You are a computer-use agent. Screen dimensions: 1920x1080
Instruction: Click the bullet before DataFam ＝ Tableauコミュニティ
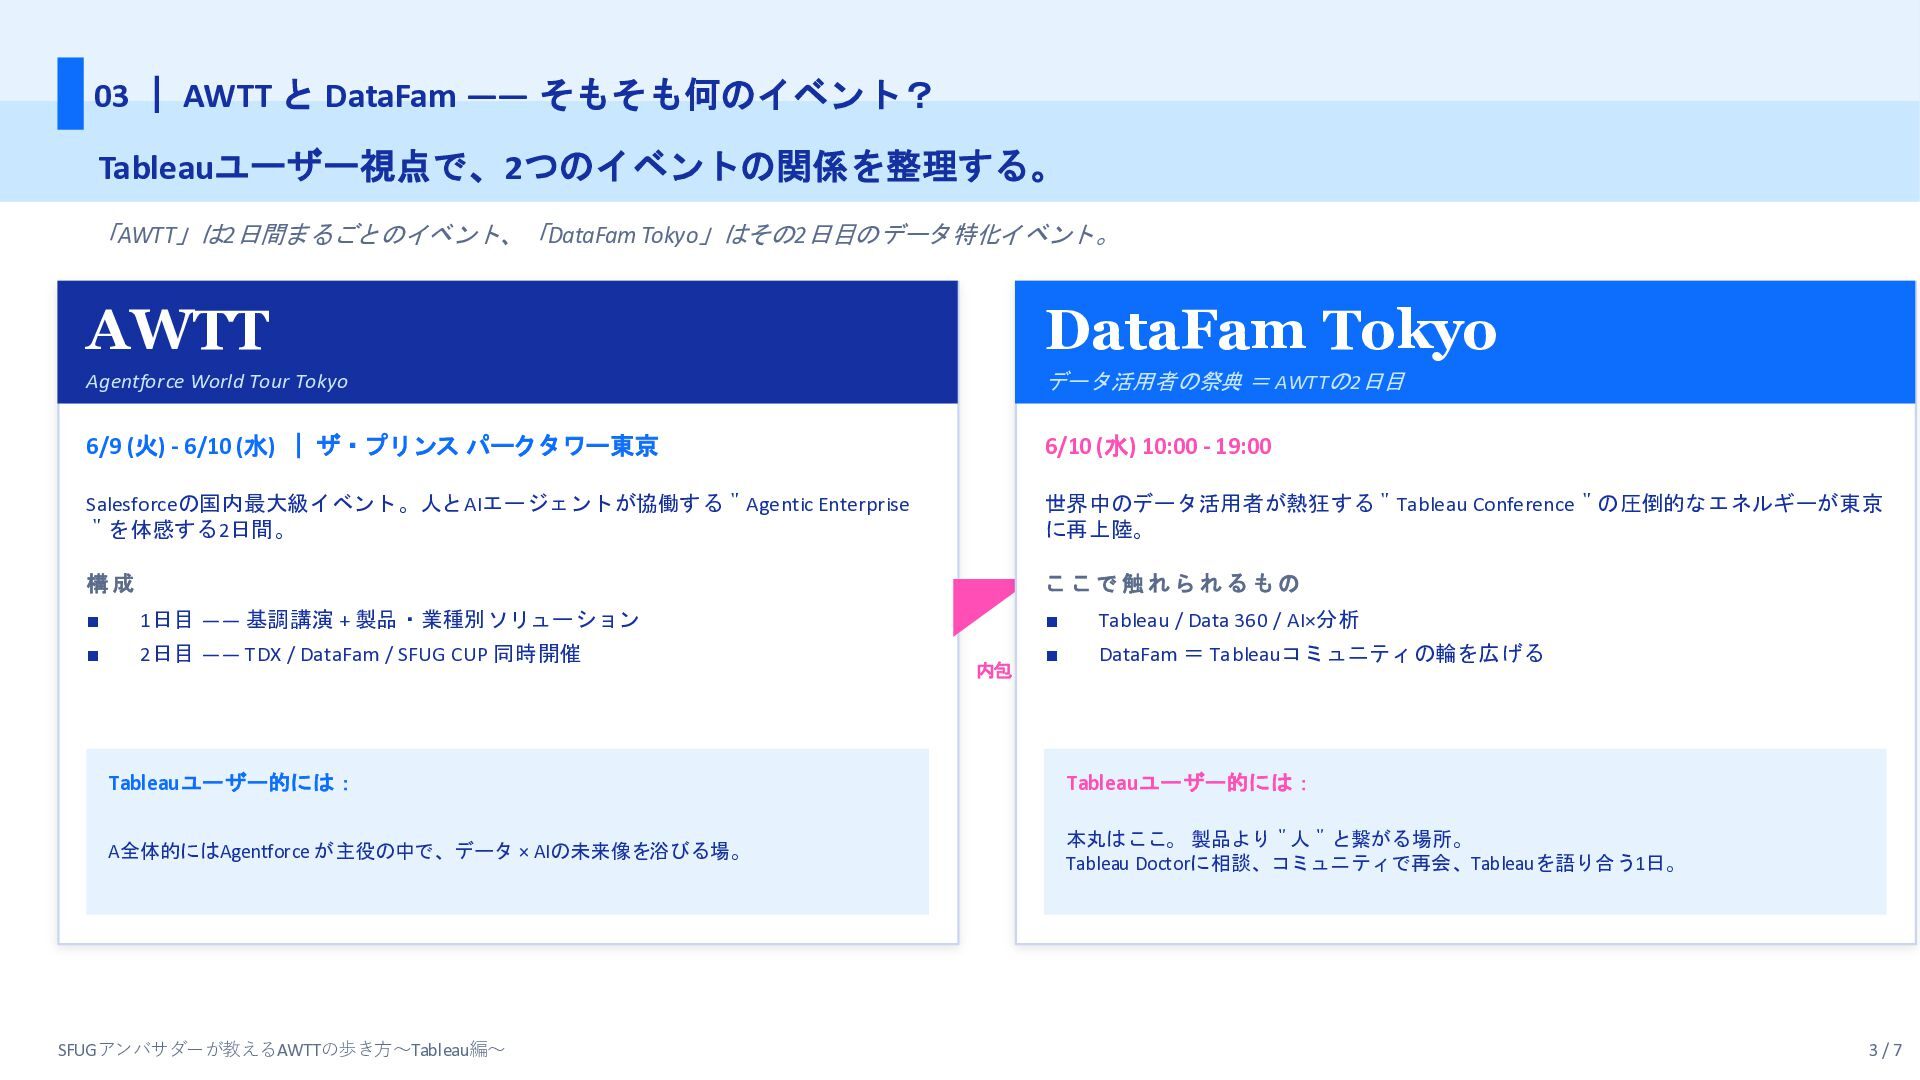[1052, 656]
